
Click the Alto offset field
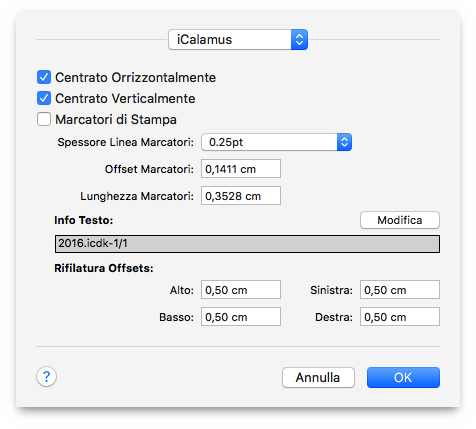[241, 290]
